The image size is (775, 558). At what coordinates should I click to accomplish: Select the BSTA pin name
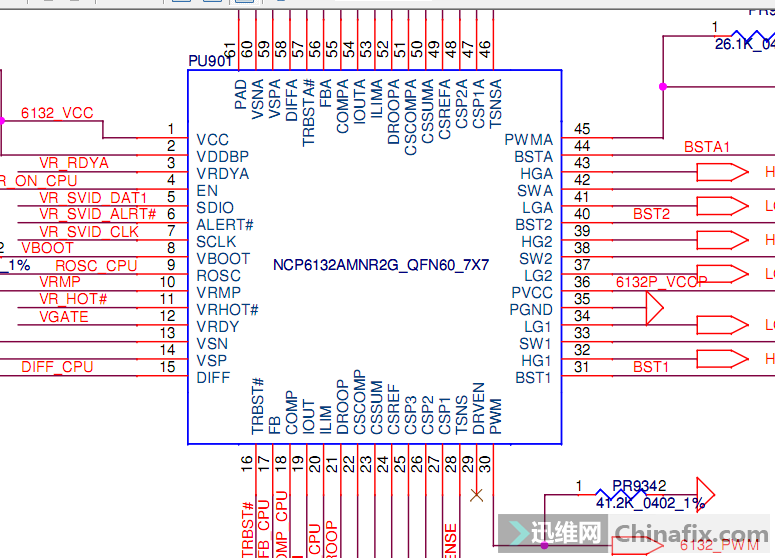tap(534, 157)
